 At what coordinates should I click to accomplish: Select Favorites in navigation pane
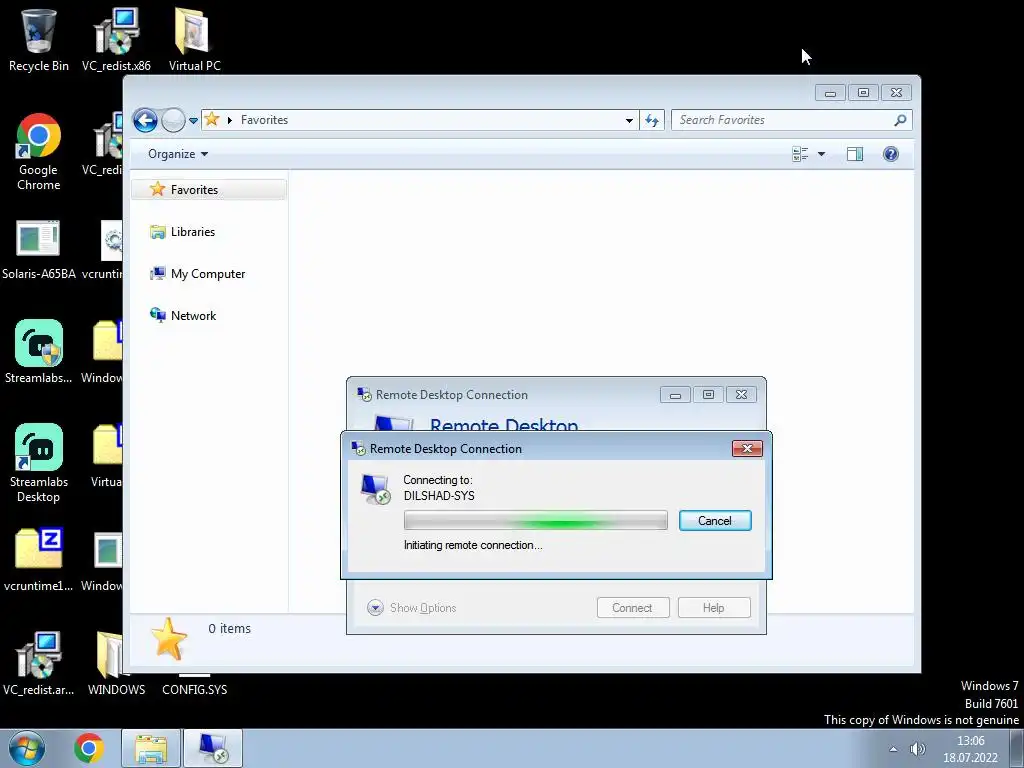point(209,189)
